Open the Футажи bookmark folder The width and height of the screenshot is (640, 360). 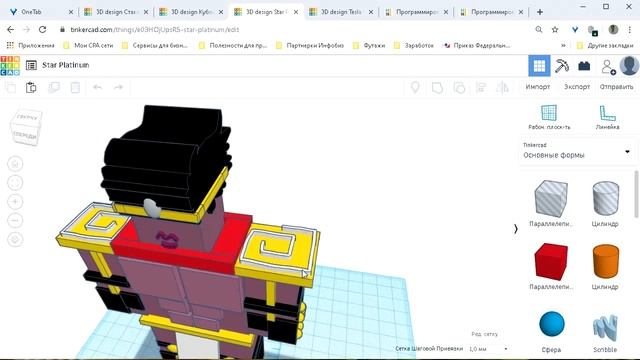(x=369, y=45)
